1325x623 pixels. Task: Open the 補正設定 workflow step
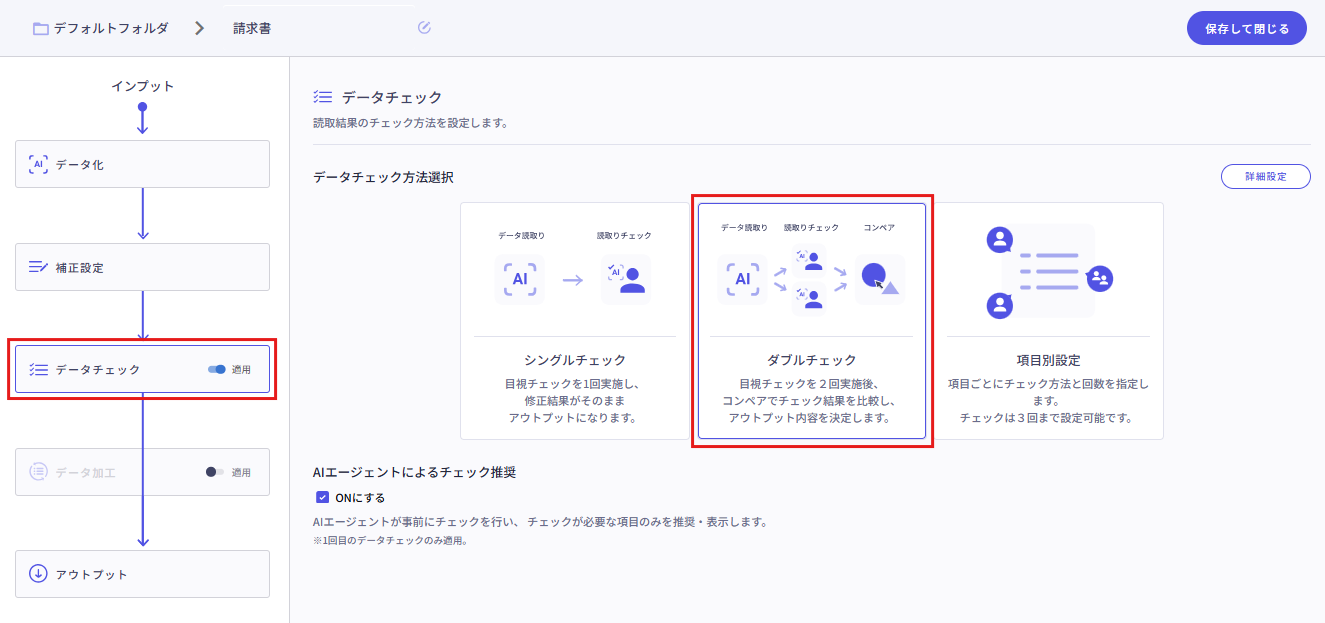point(142,268)
